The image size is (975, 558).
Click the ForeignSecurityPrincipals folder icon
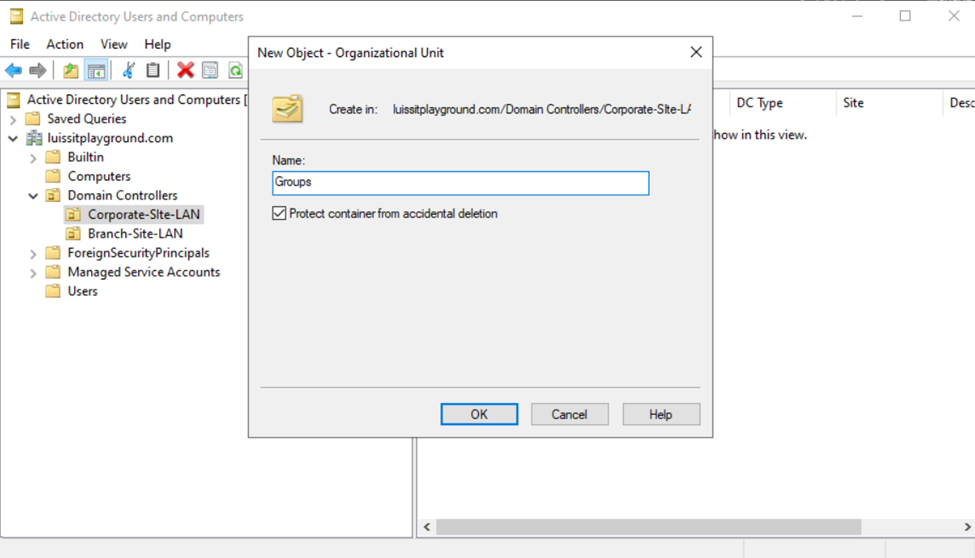tap(53, 253)
